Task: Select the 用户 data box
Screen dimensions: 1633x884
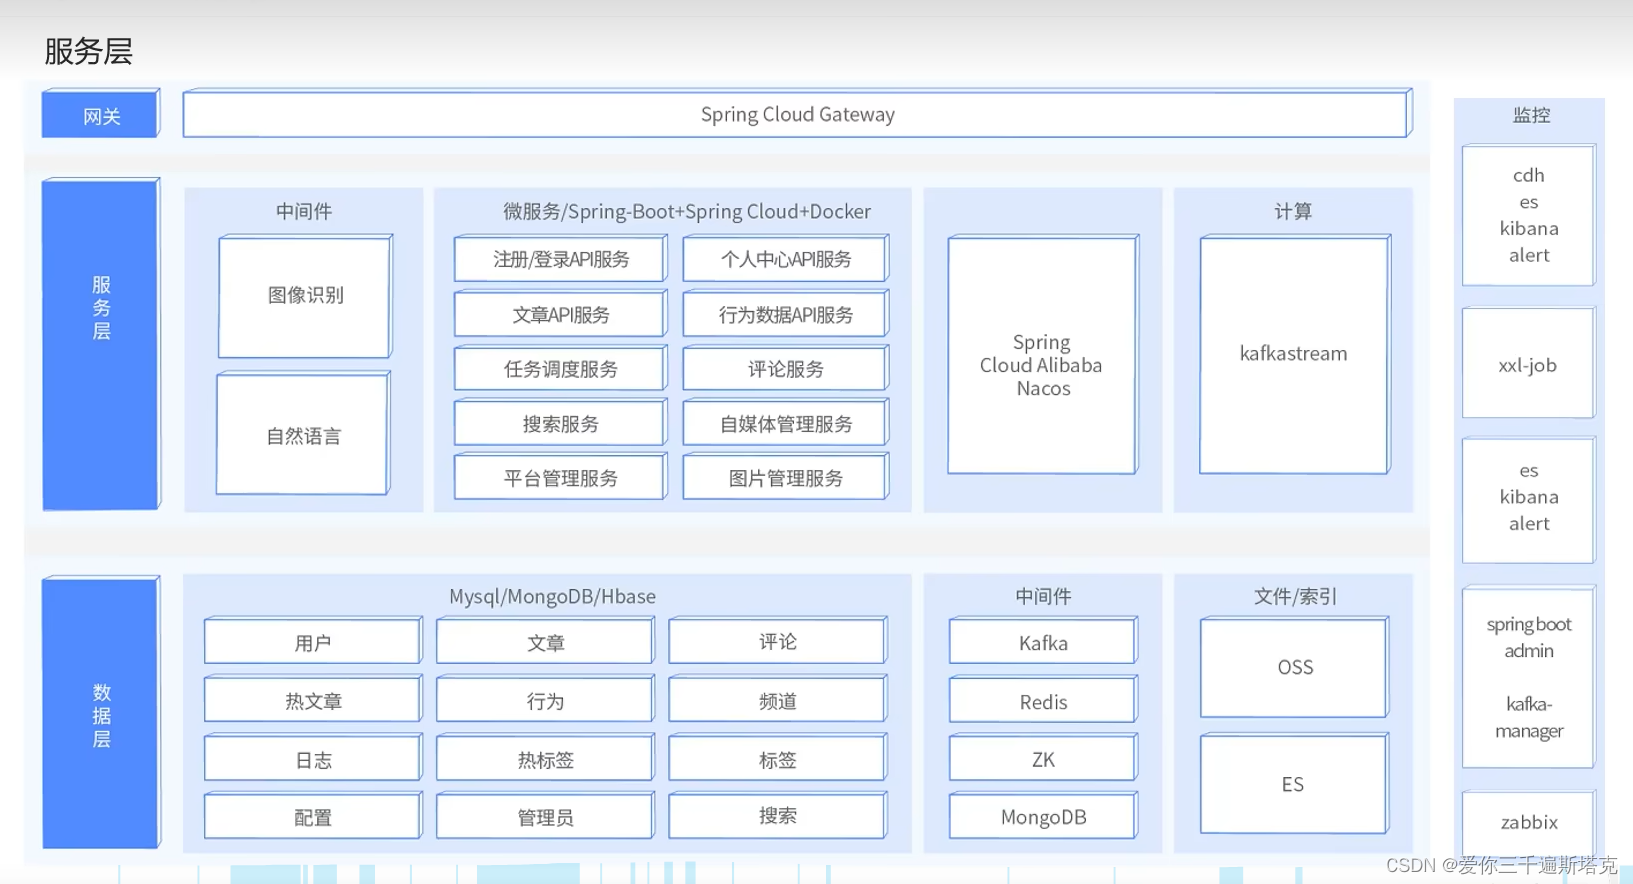Action: coord(313,641)
